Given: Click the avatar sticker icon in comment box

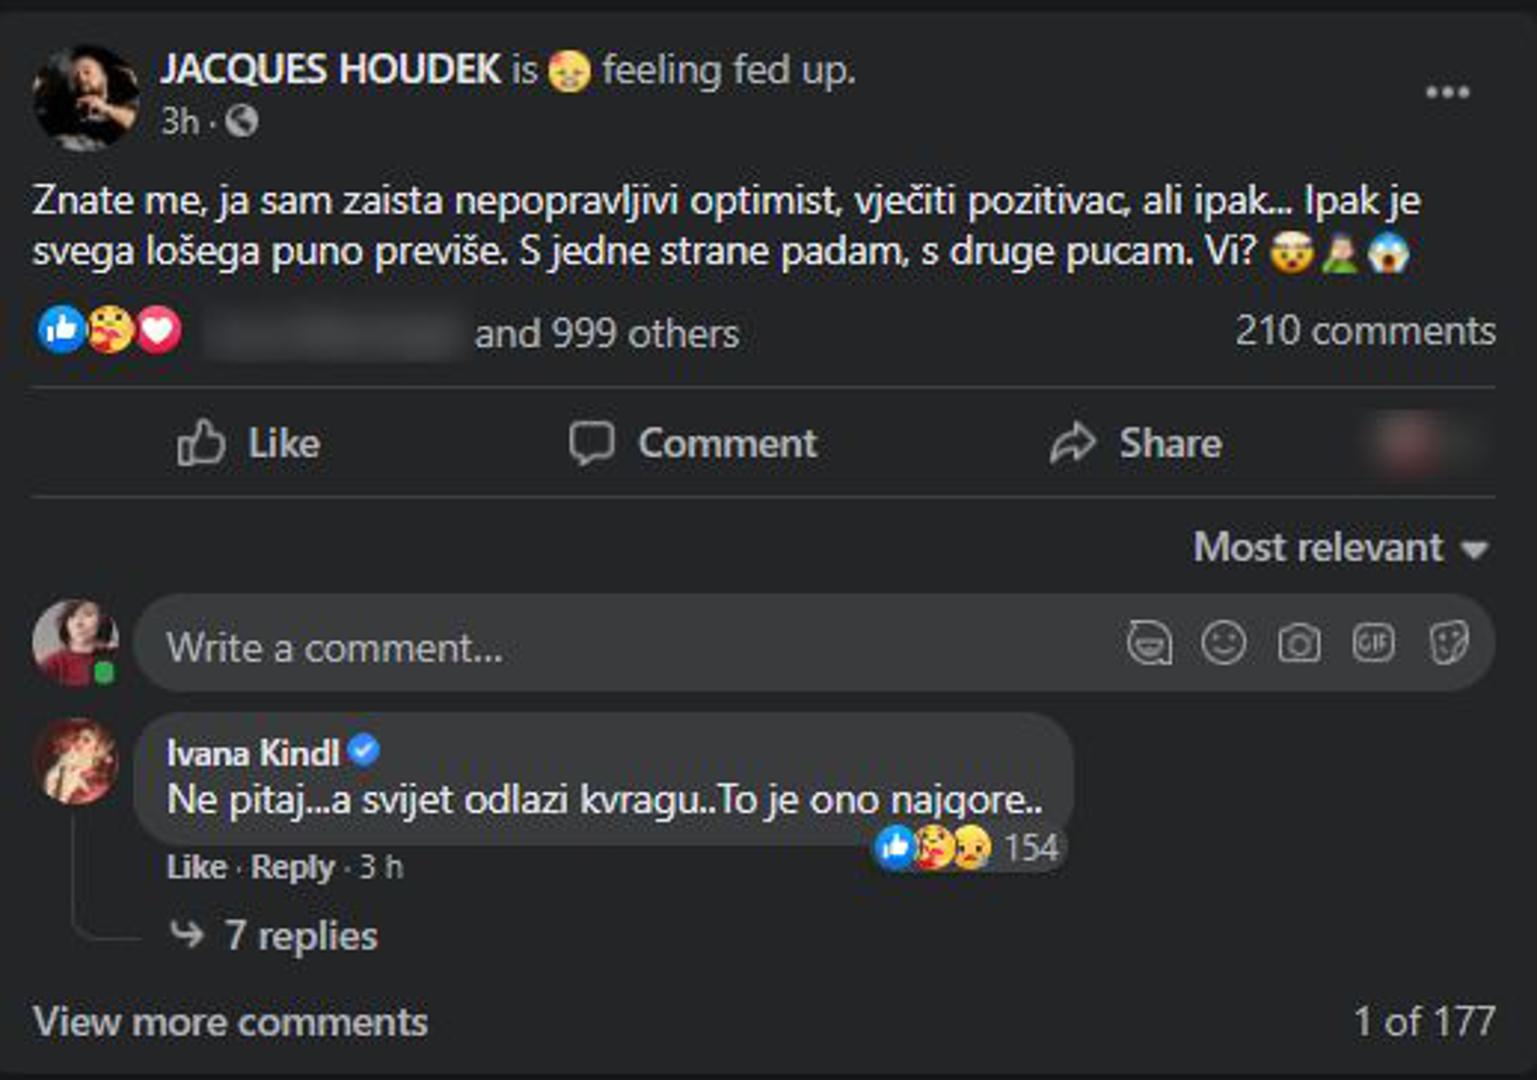Looking at the screenshot, I should click(1149, 643).
